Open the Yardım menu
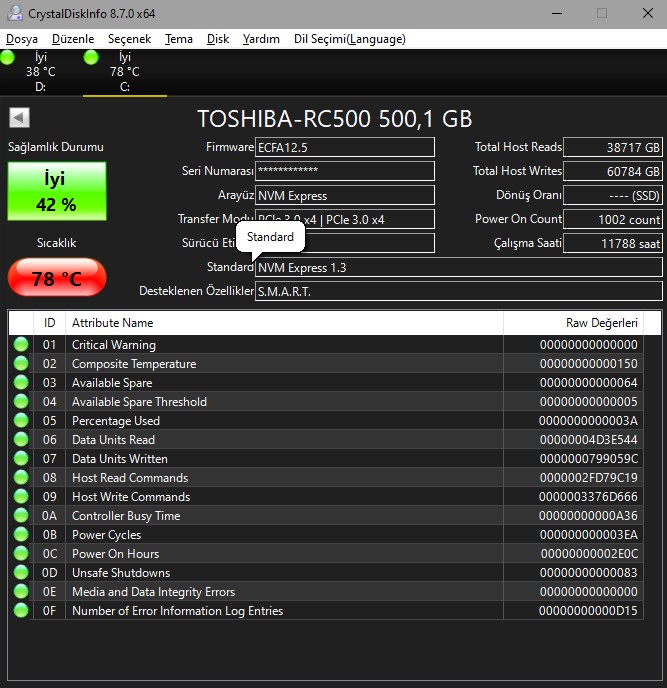The image size is (667, 688). click(x=261, y=39)
